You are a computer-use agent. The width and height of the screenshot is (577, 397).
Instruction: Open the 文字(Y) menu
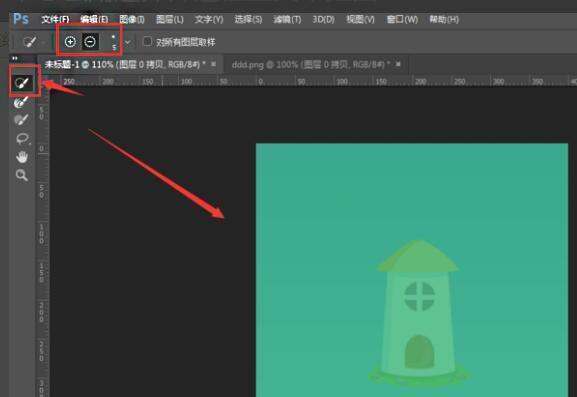point(209,19)
